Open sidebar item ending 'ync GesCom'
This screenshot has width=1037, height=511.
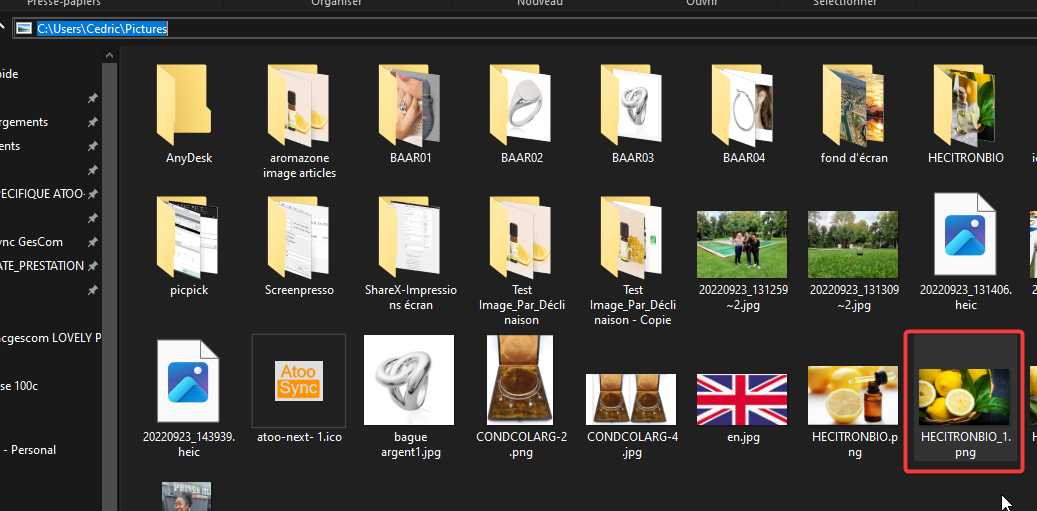tap(32, 242)
